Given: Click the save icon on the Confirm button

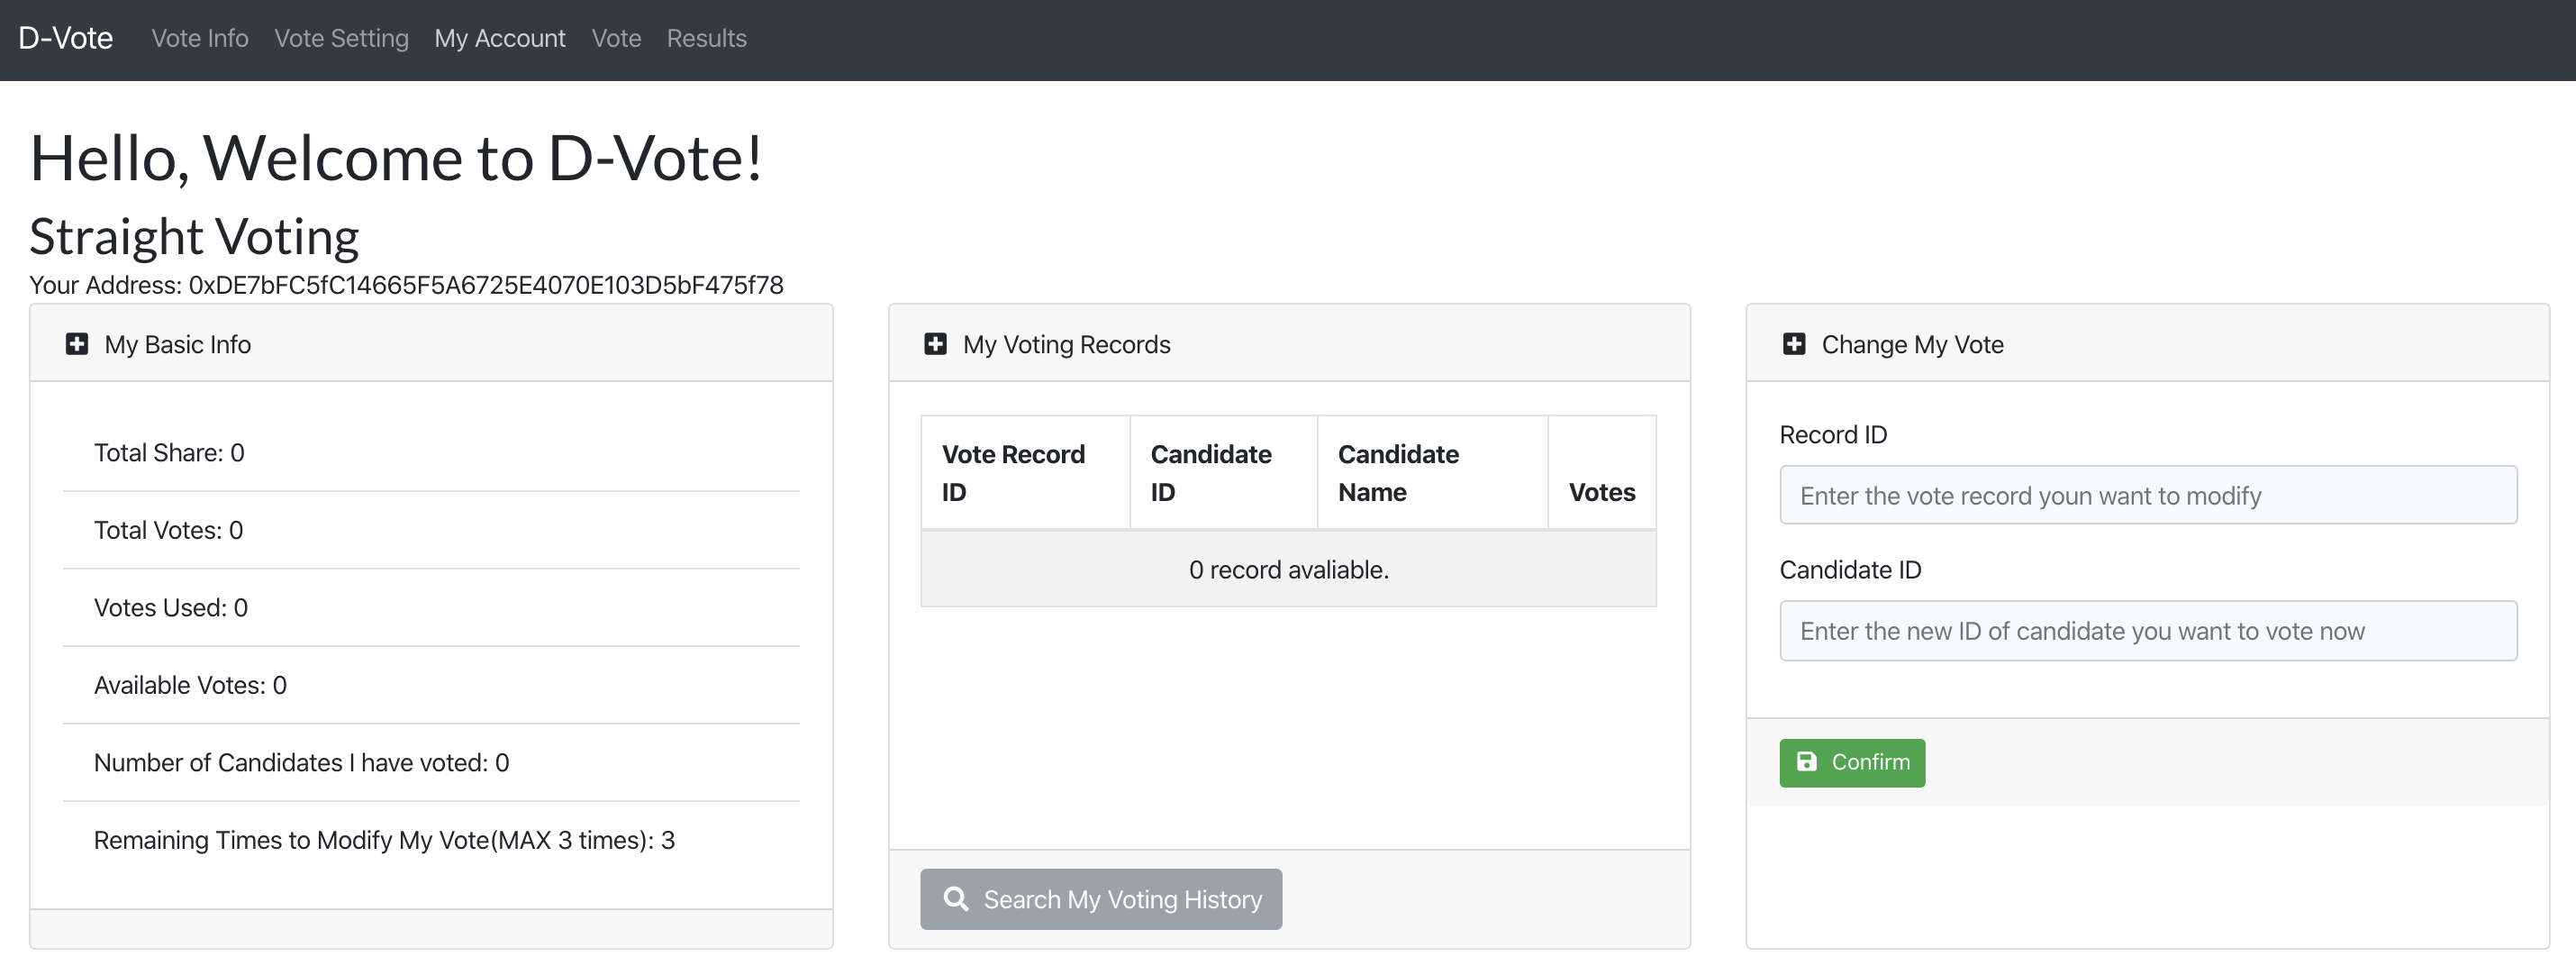Looking at the screenshot, I should [x=1807, y=762].
